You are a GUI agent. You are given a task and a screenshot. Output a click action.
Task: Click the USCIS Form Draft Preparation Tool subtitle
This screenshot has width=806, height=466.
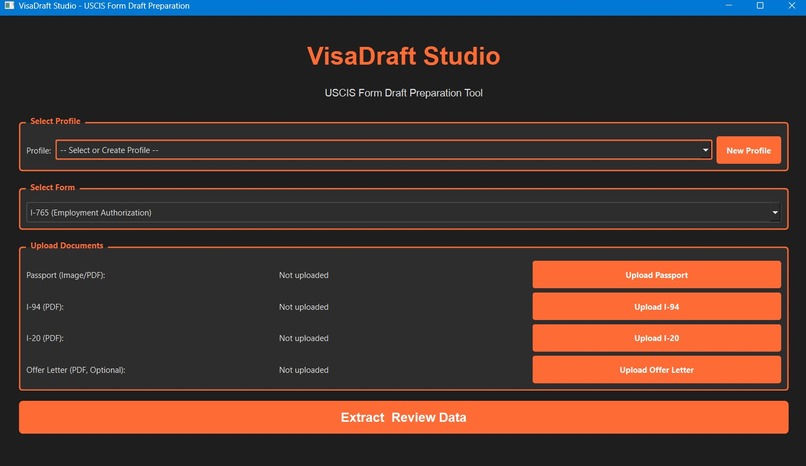[404, 93]
